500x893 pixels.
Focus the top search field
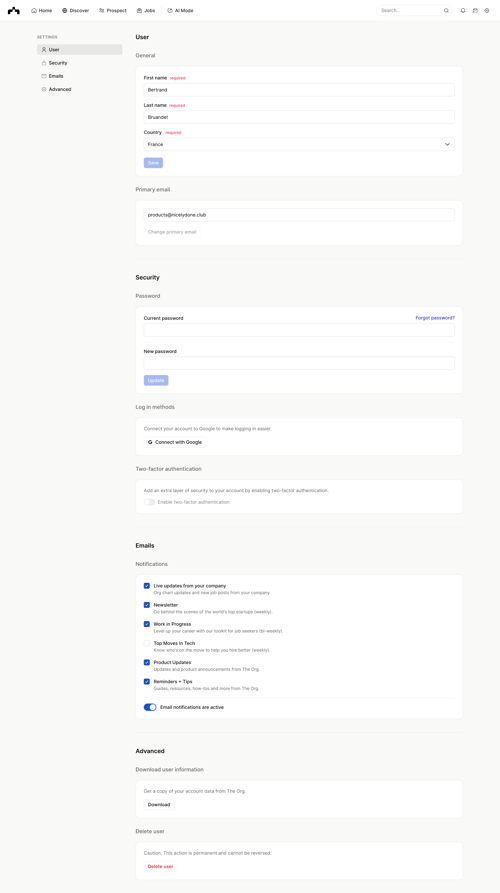pyautogui.click(x=414, y=10)
